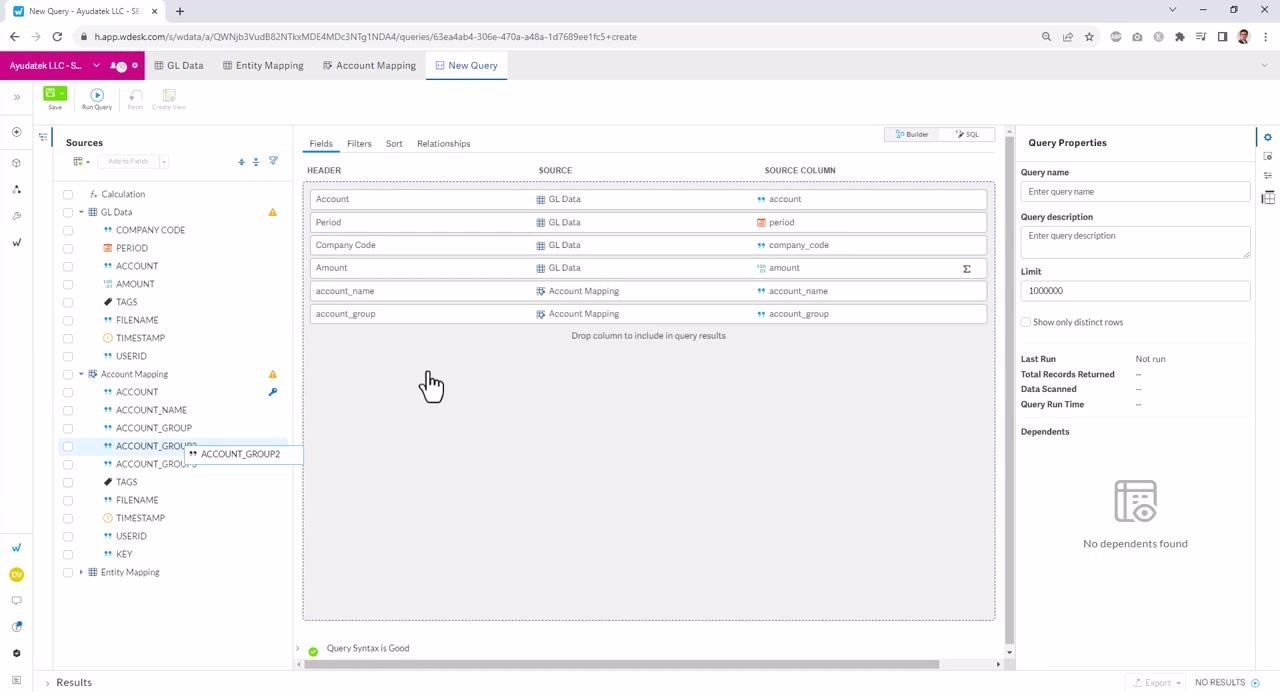The image size is (1280, 692).
Task: Expand the Query Syntax status chevron
Action: point(297,649)
